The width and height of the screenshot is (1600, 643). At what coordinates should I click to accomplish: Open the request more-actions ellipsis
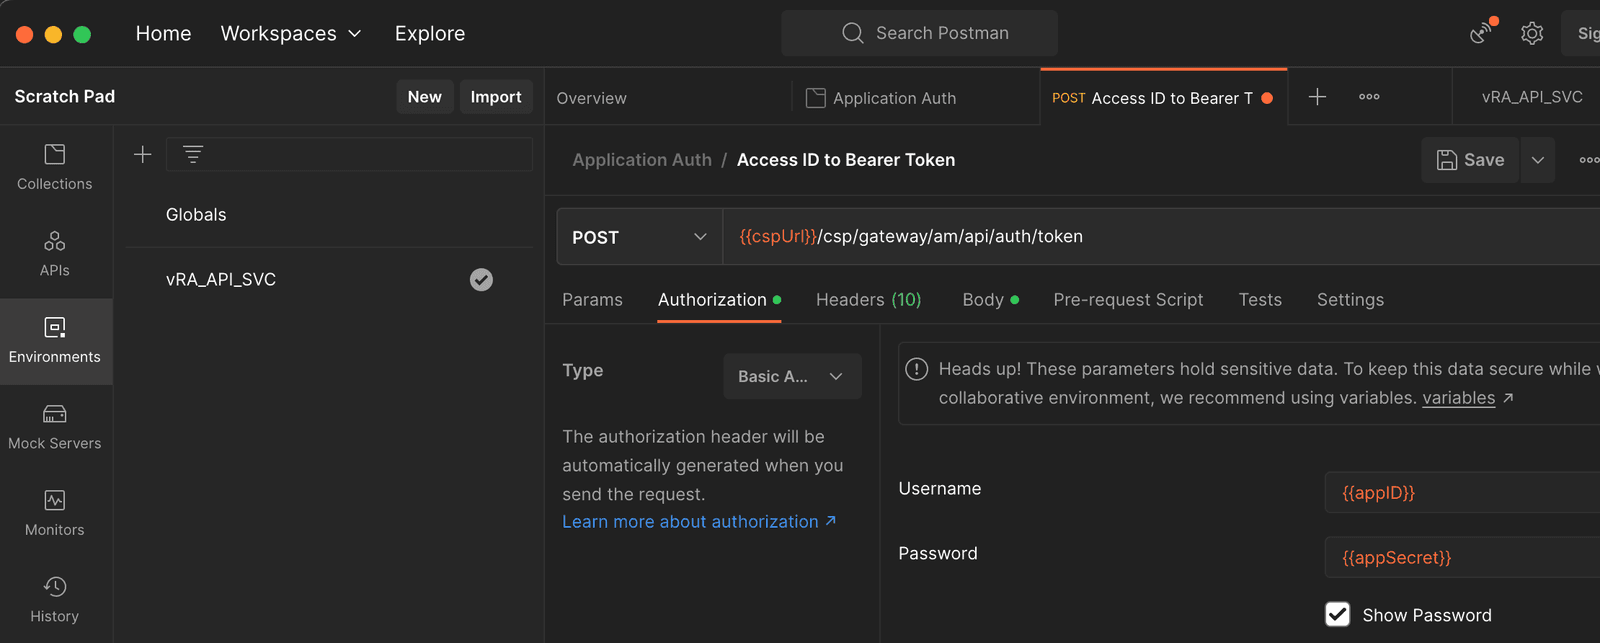coord(1589,160)
